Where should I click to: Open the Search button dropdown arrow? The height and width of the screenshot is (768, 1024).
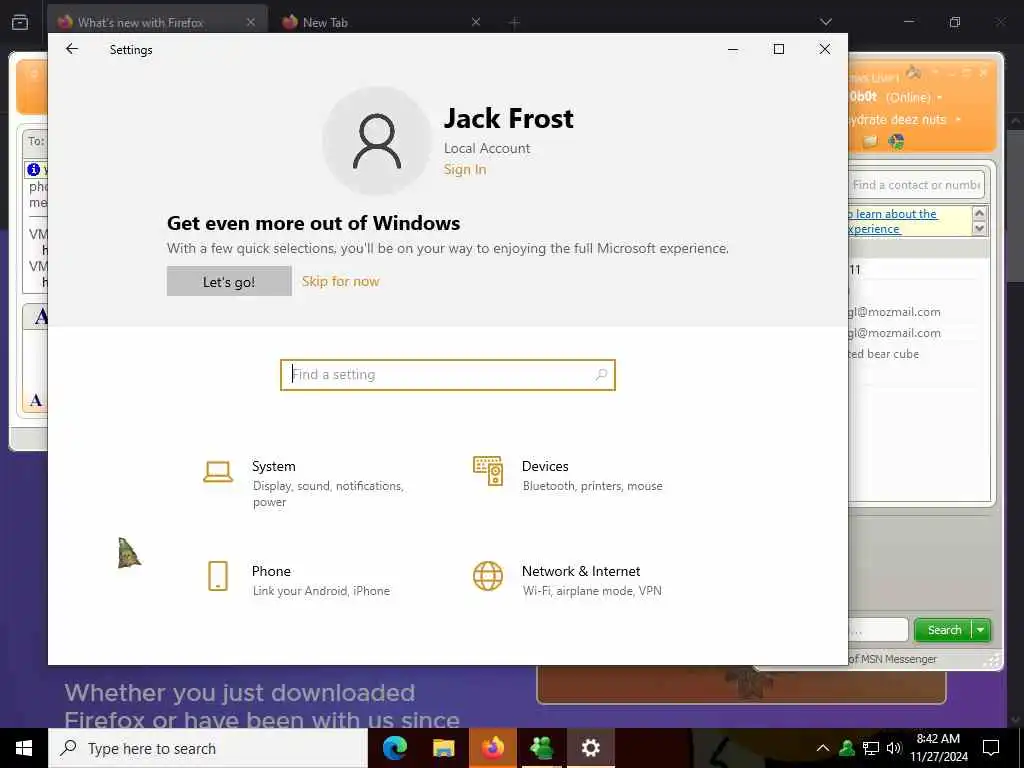click(981, 630)
